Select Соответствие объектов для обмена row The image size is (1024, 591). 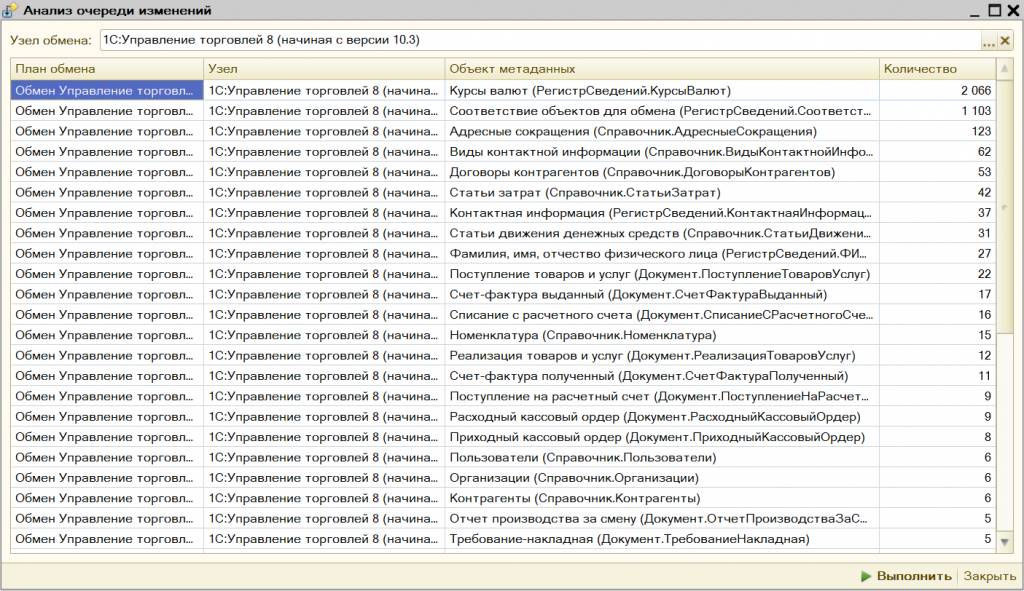(503, 111)
